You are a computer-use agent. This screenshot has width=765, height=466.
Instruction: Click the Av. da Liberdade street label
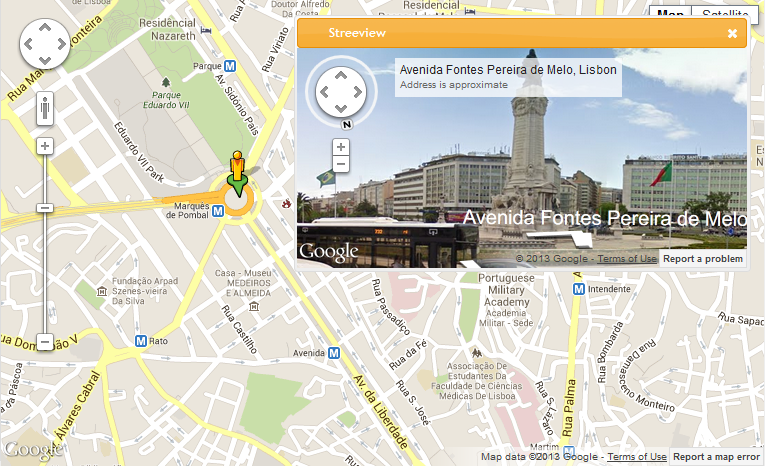(x=381, y=412)
